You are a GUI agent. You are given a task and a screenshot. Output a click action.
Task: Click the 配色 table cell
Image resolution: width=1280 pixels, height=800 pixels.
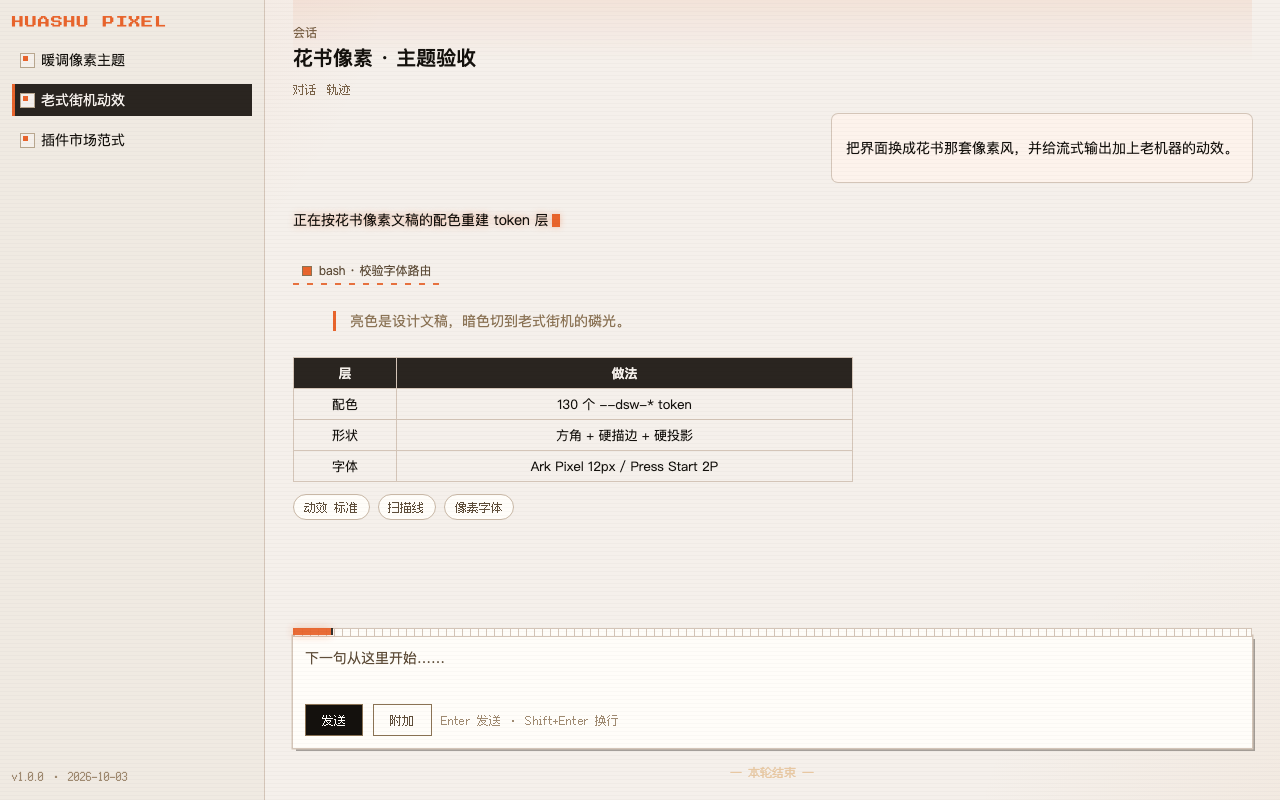pyautogui.click(x=345, y=405)
